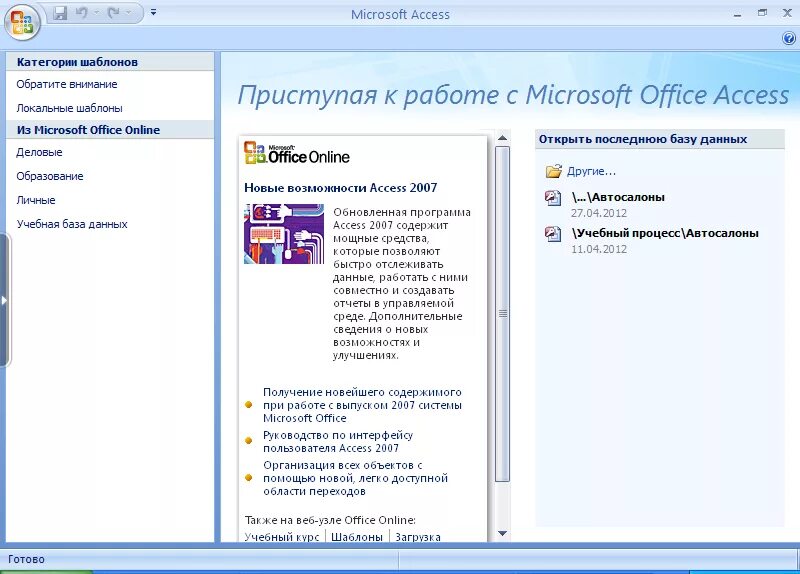Click scrollbar up arrow in Office Online pane

click(x=502, y=138)
